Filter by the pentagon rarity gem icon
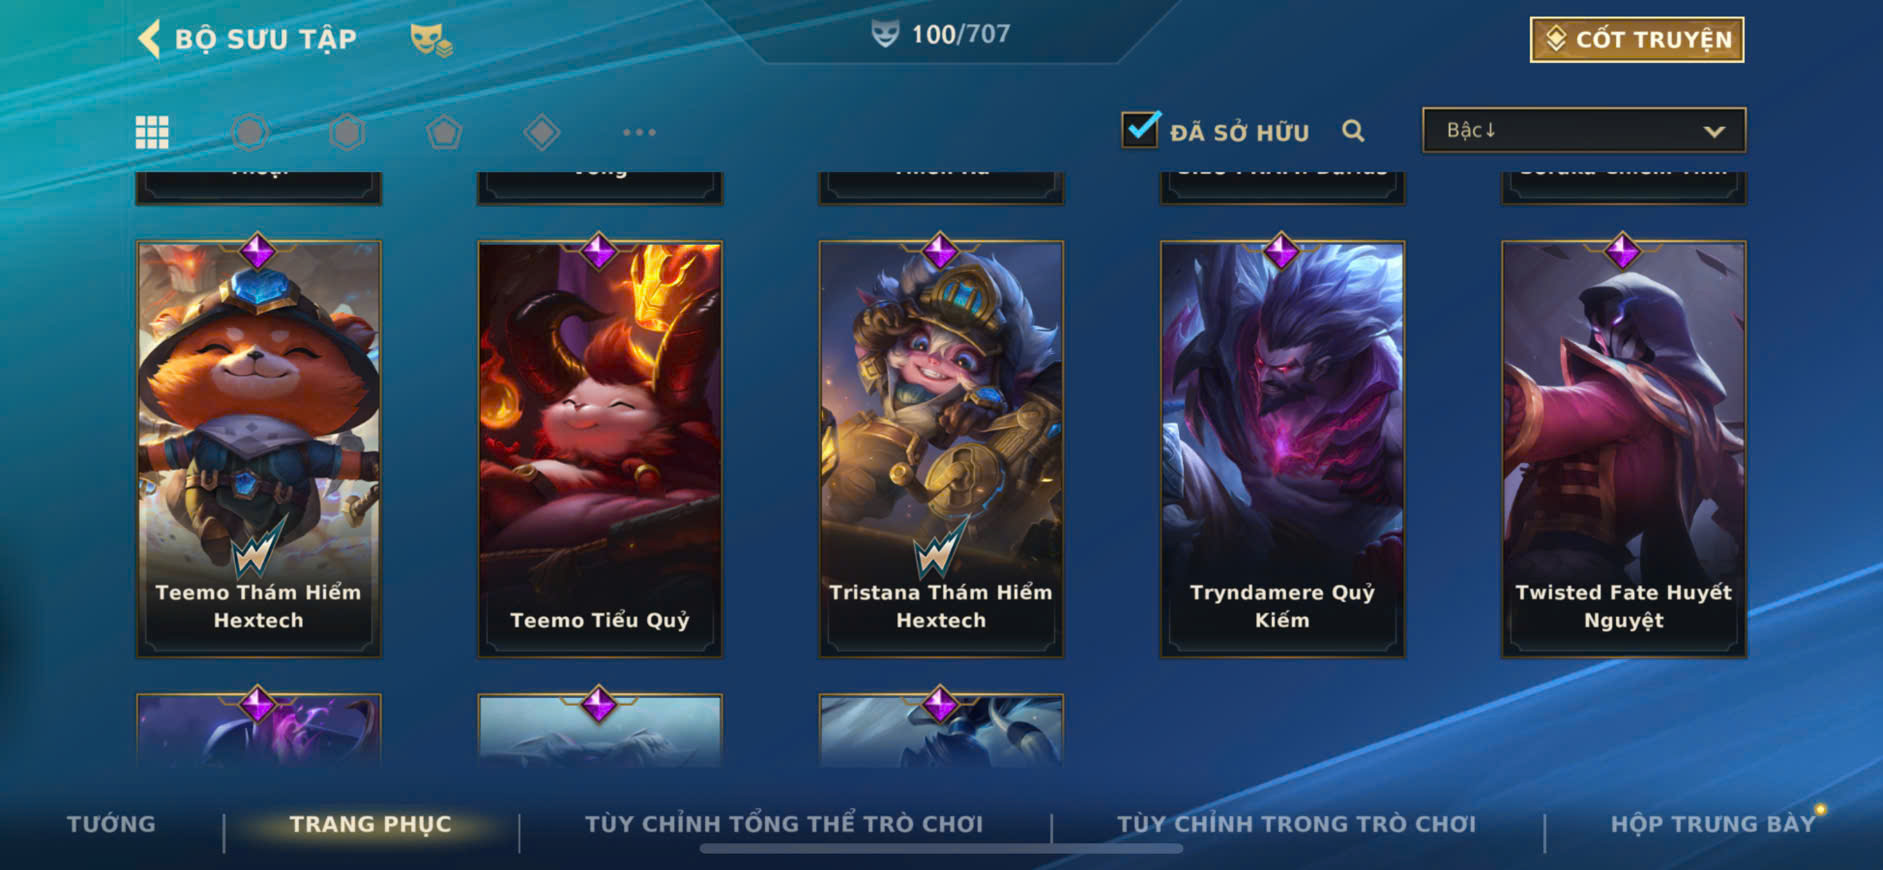The width and height of the screenshot is (1883, 870). click(444, 132)
